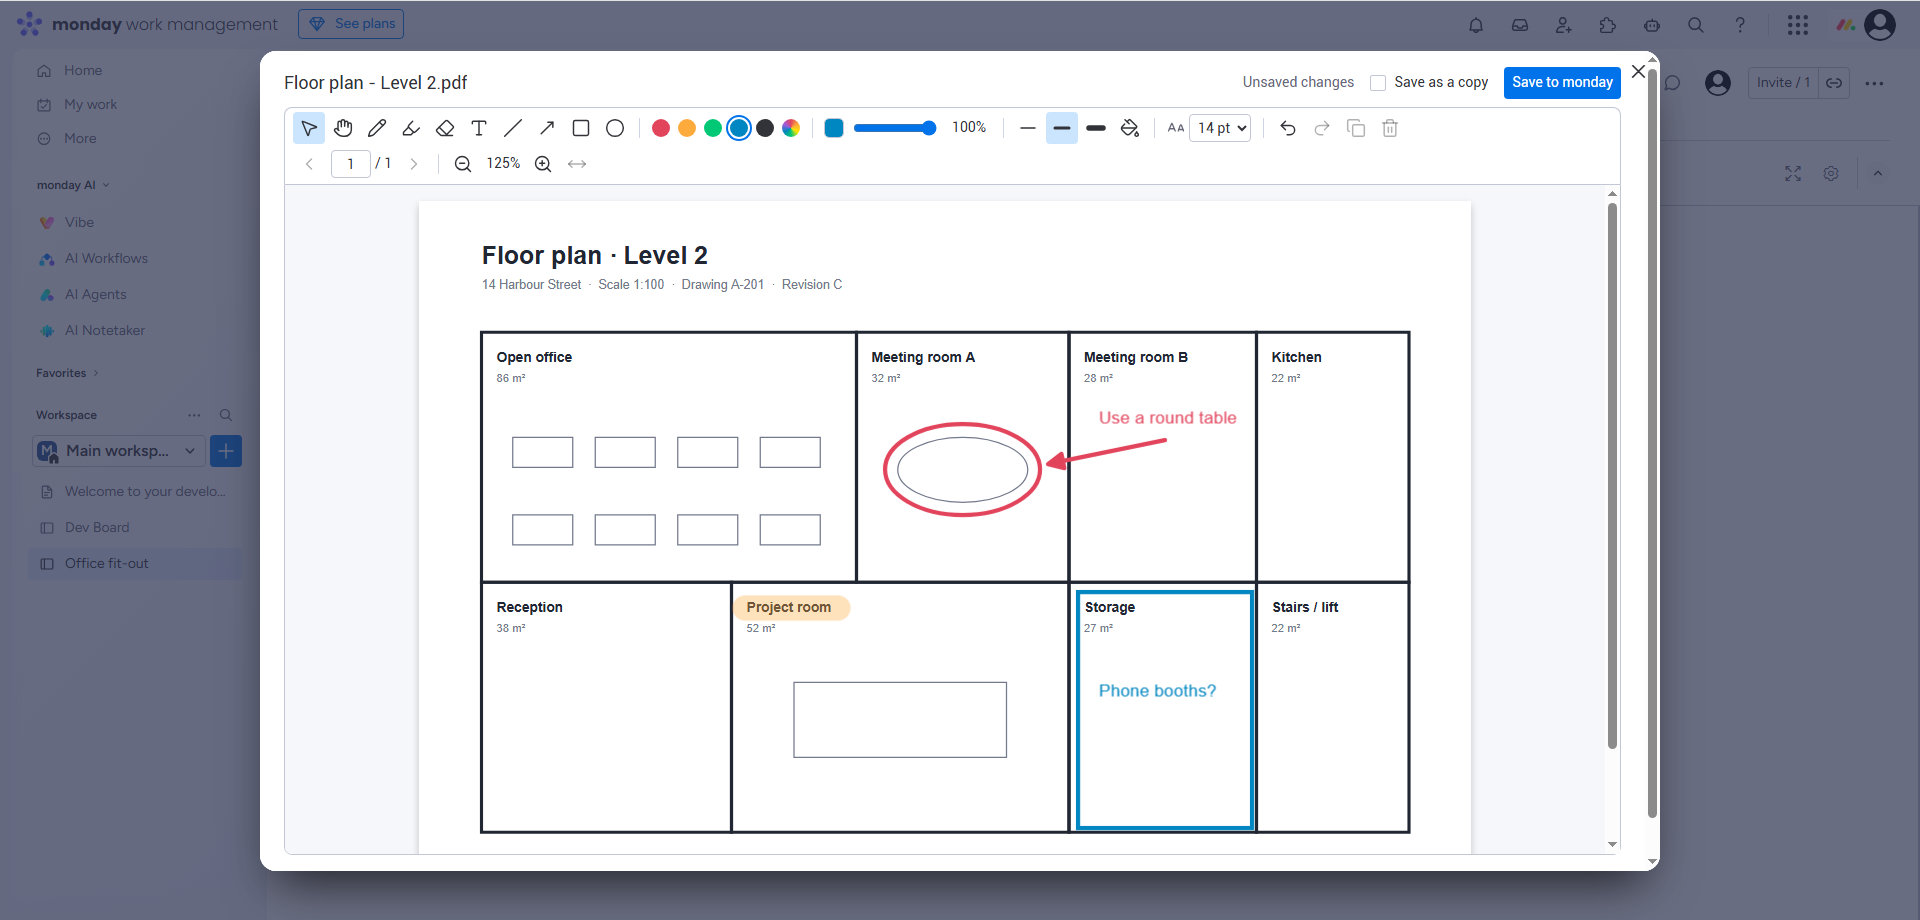Go to next PDF page
Image resolution: width=1920 pixels, height=920 pixels.
414,164
